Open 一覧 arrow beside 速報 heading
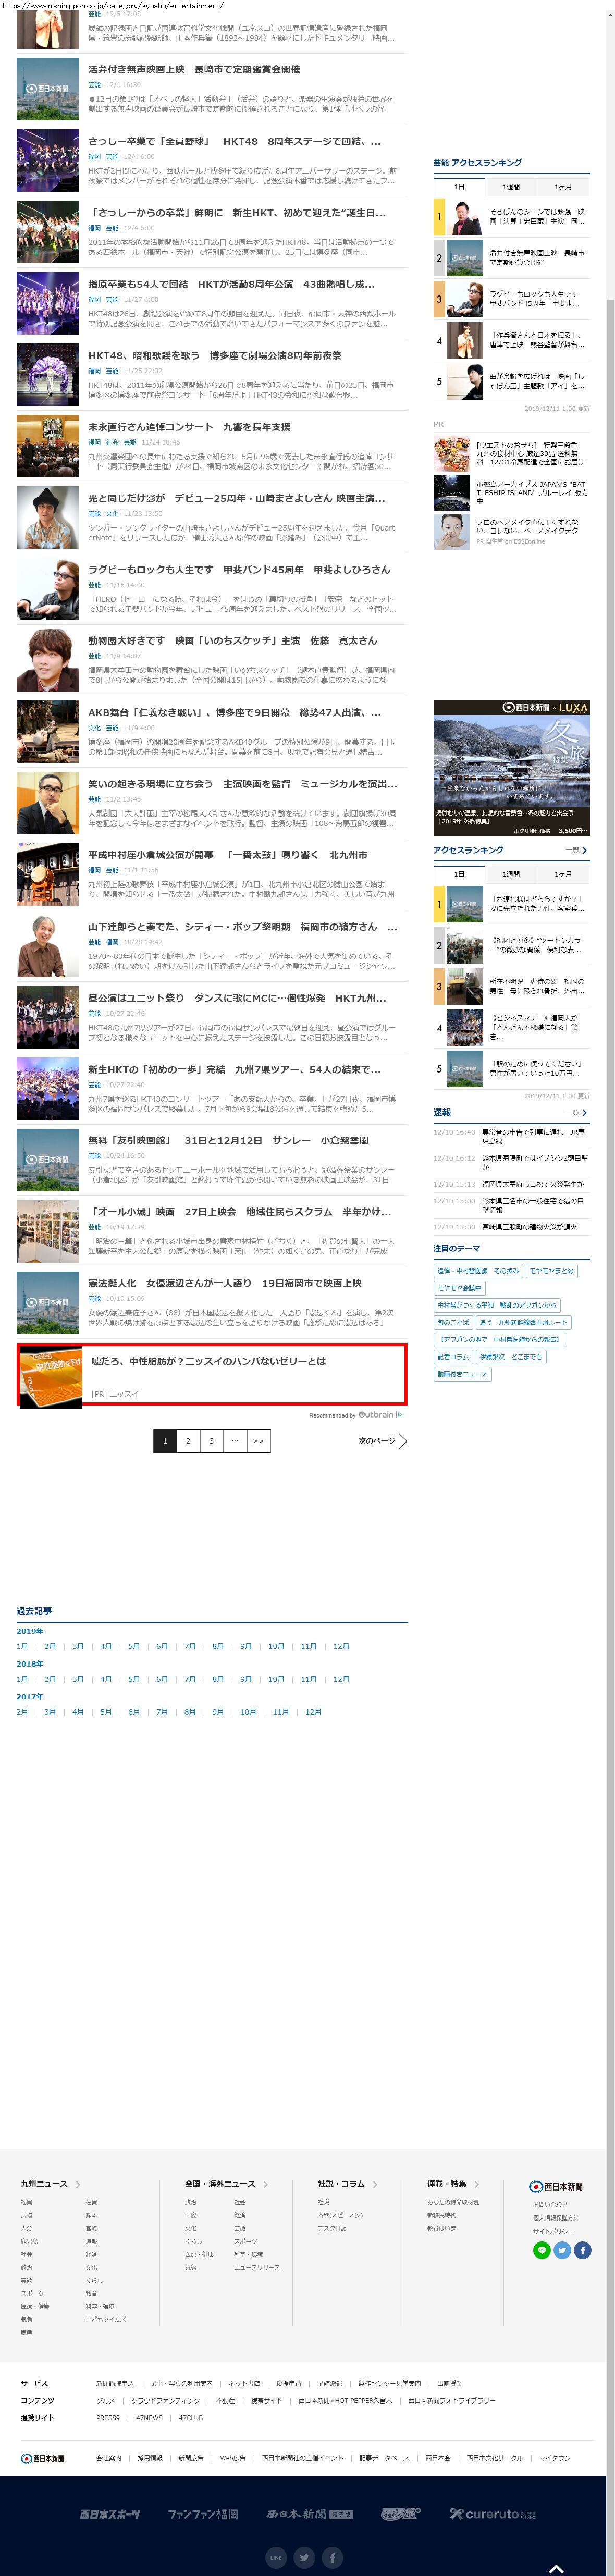The height and width of the screenshot is (2576, 615). pyautogui.click(x=577, y=1112)
